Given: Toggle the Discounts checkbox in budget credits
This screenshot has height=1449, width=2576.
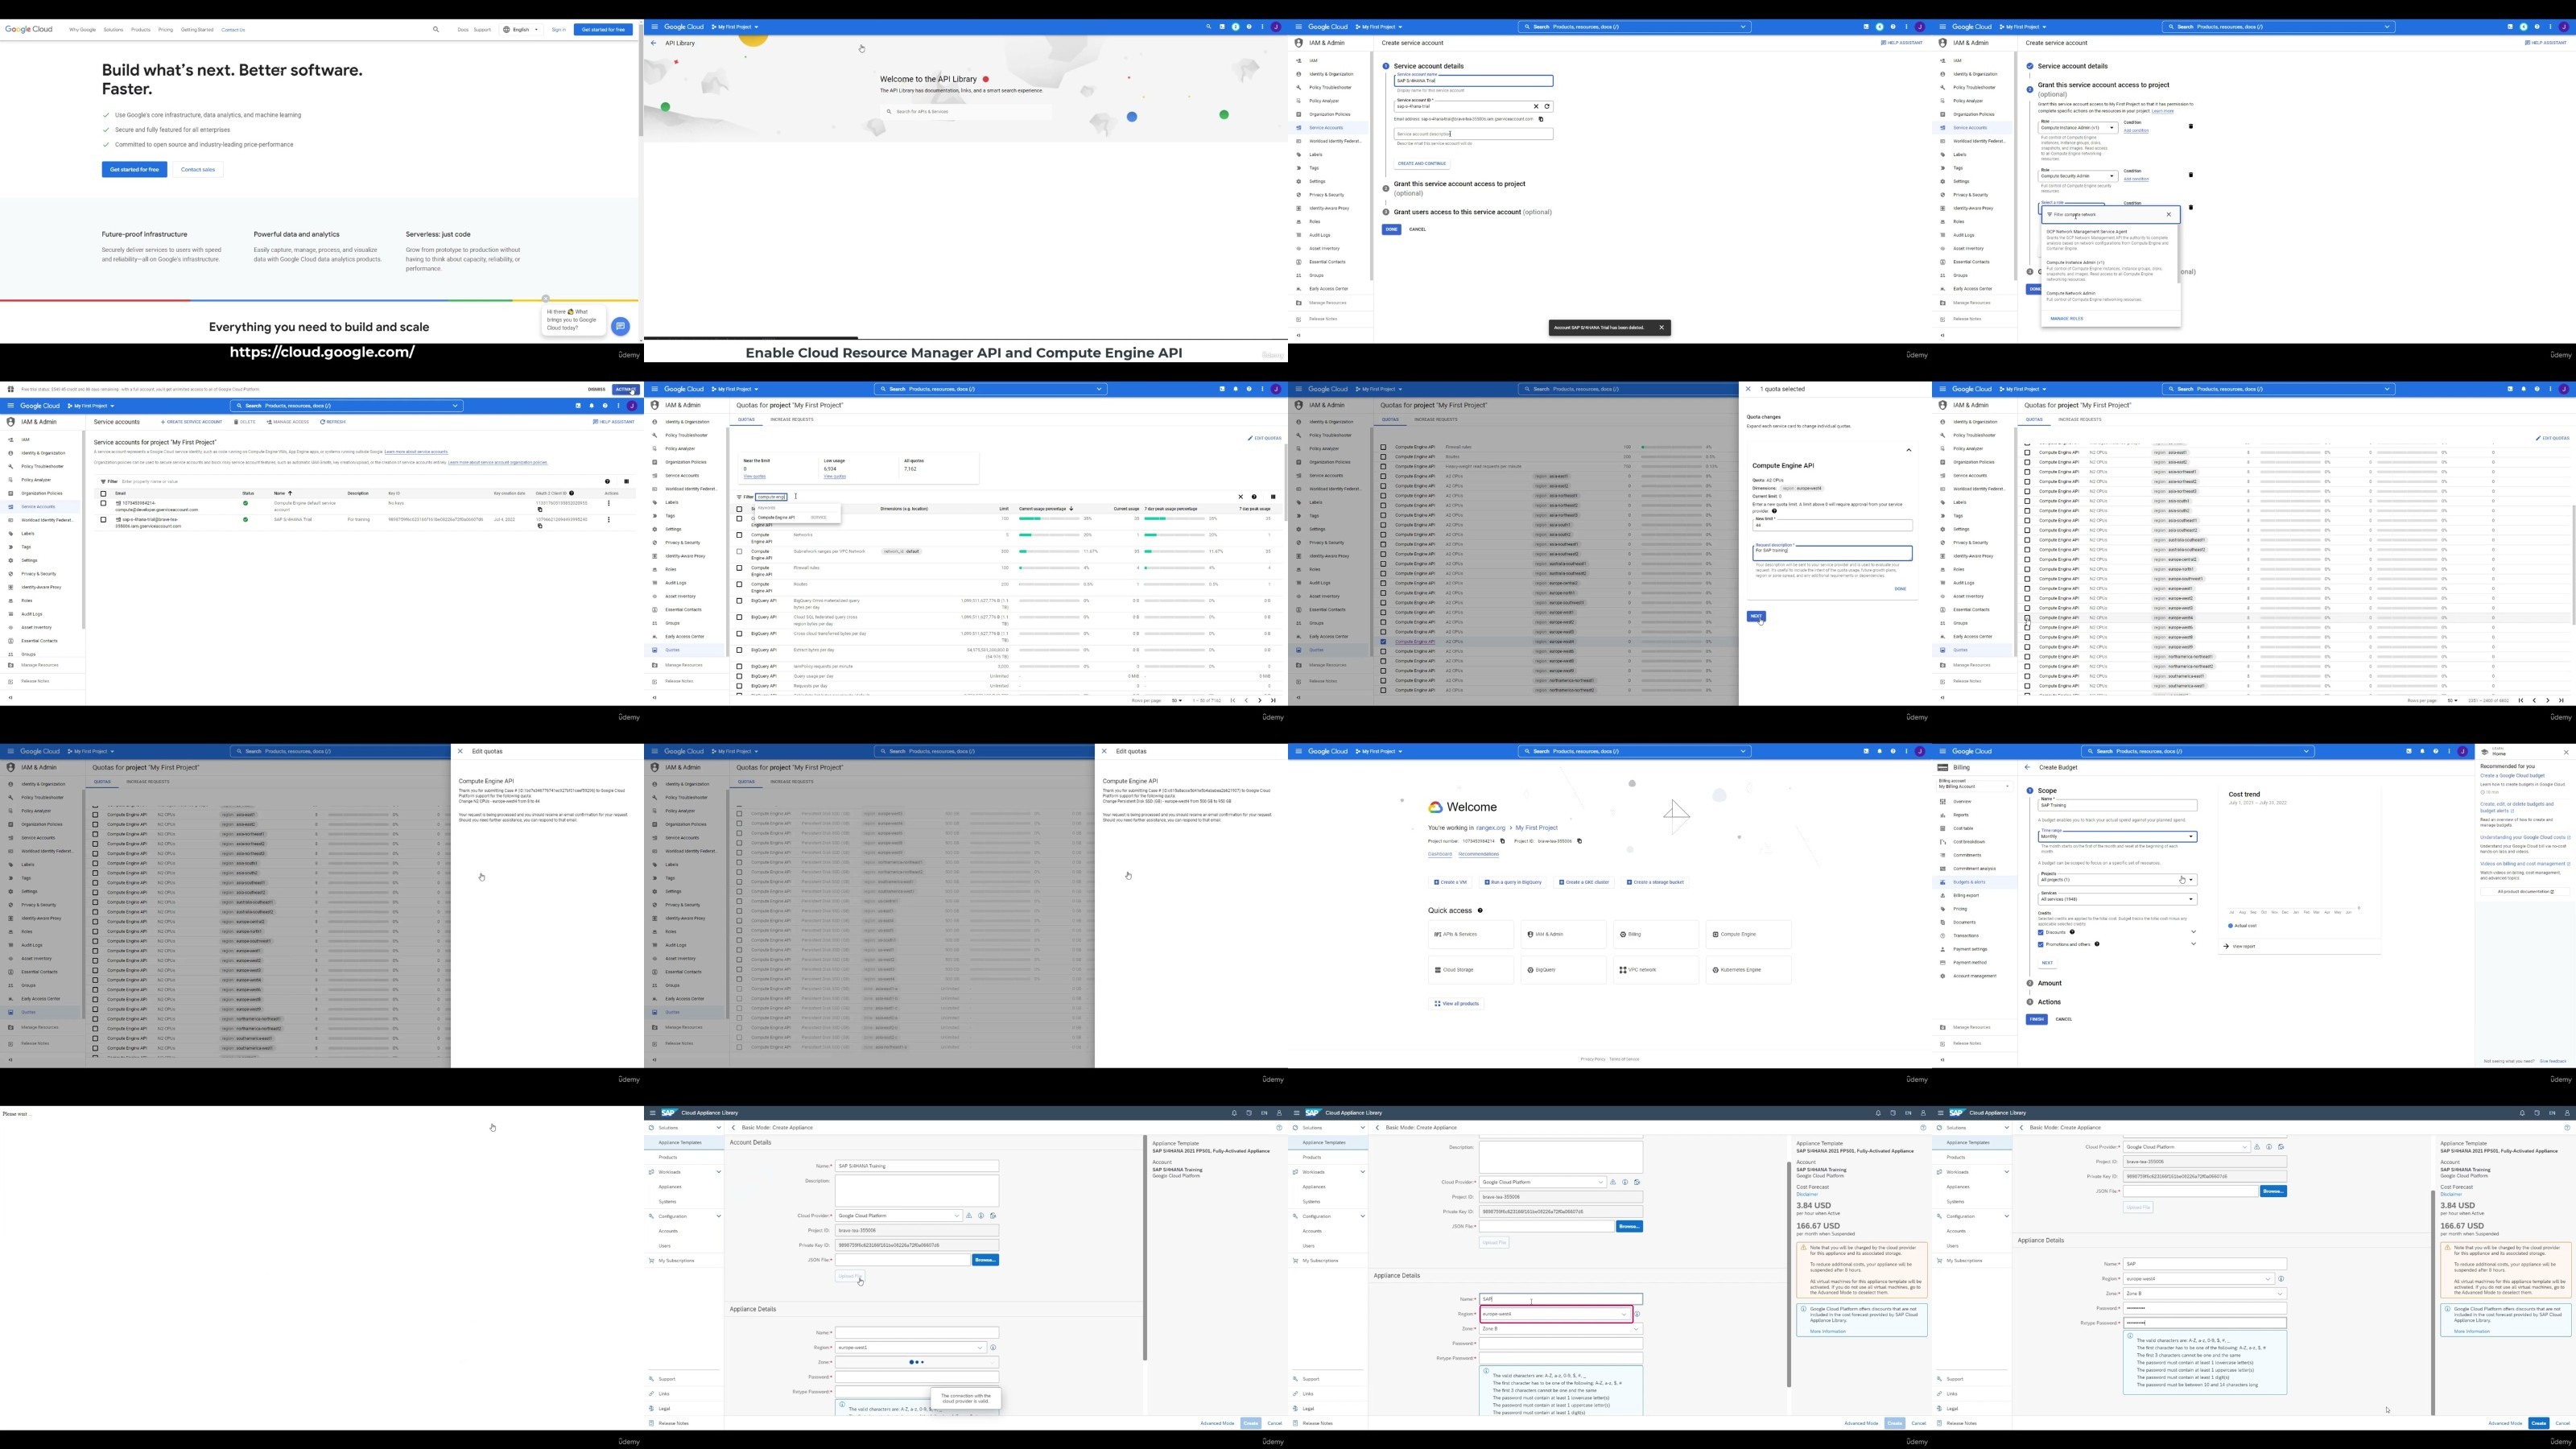Looking at the screenshot, I should pyautogui.click(x=2041, y=932).
